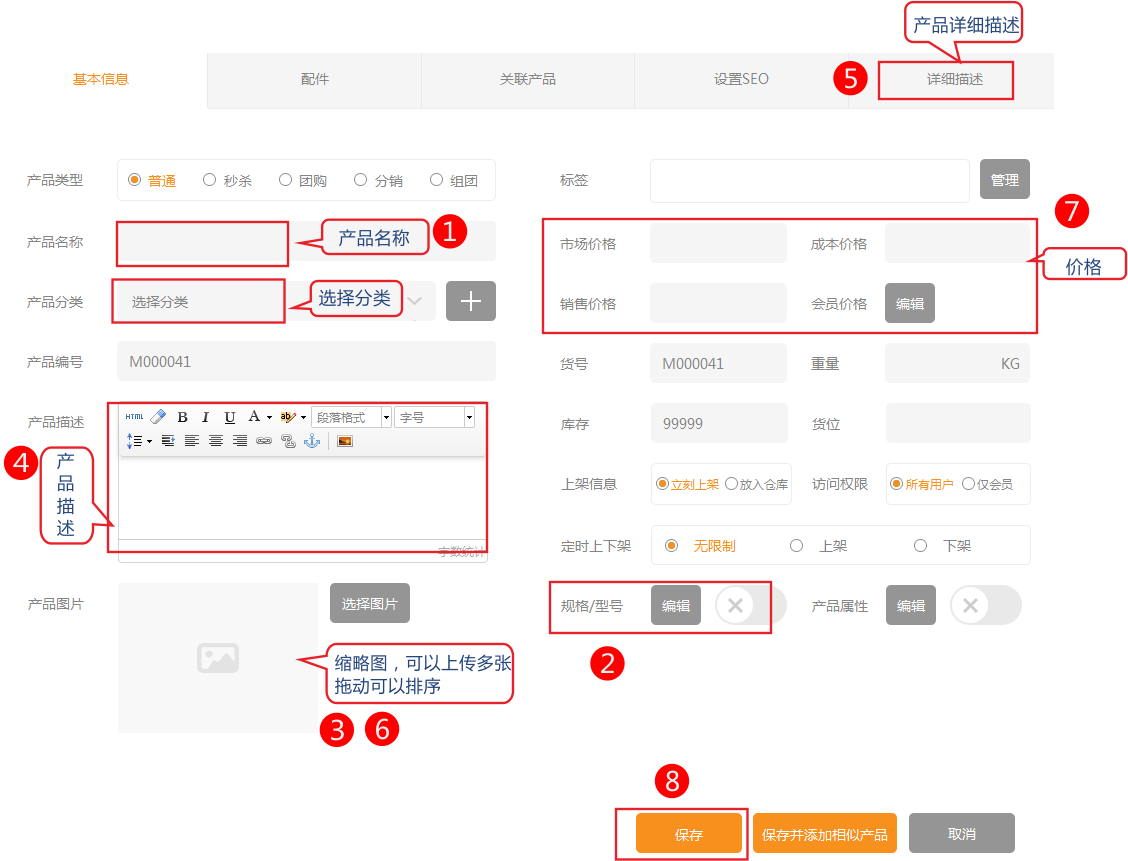Click into the 市场价格 input field
The width and height of the screenshot is (1128, 861).
(x=718, y=243)
